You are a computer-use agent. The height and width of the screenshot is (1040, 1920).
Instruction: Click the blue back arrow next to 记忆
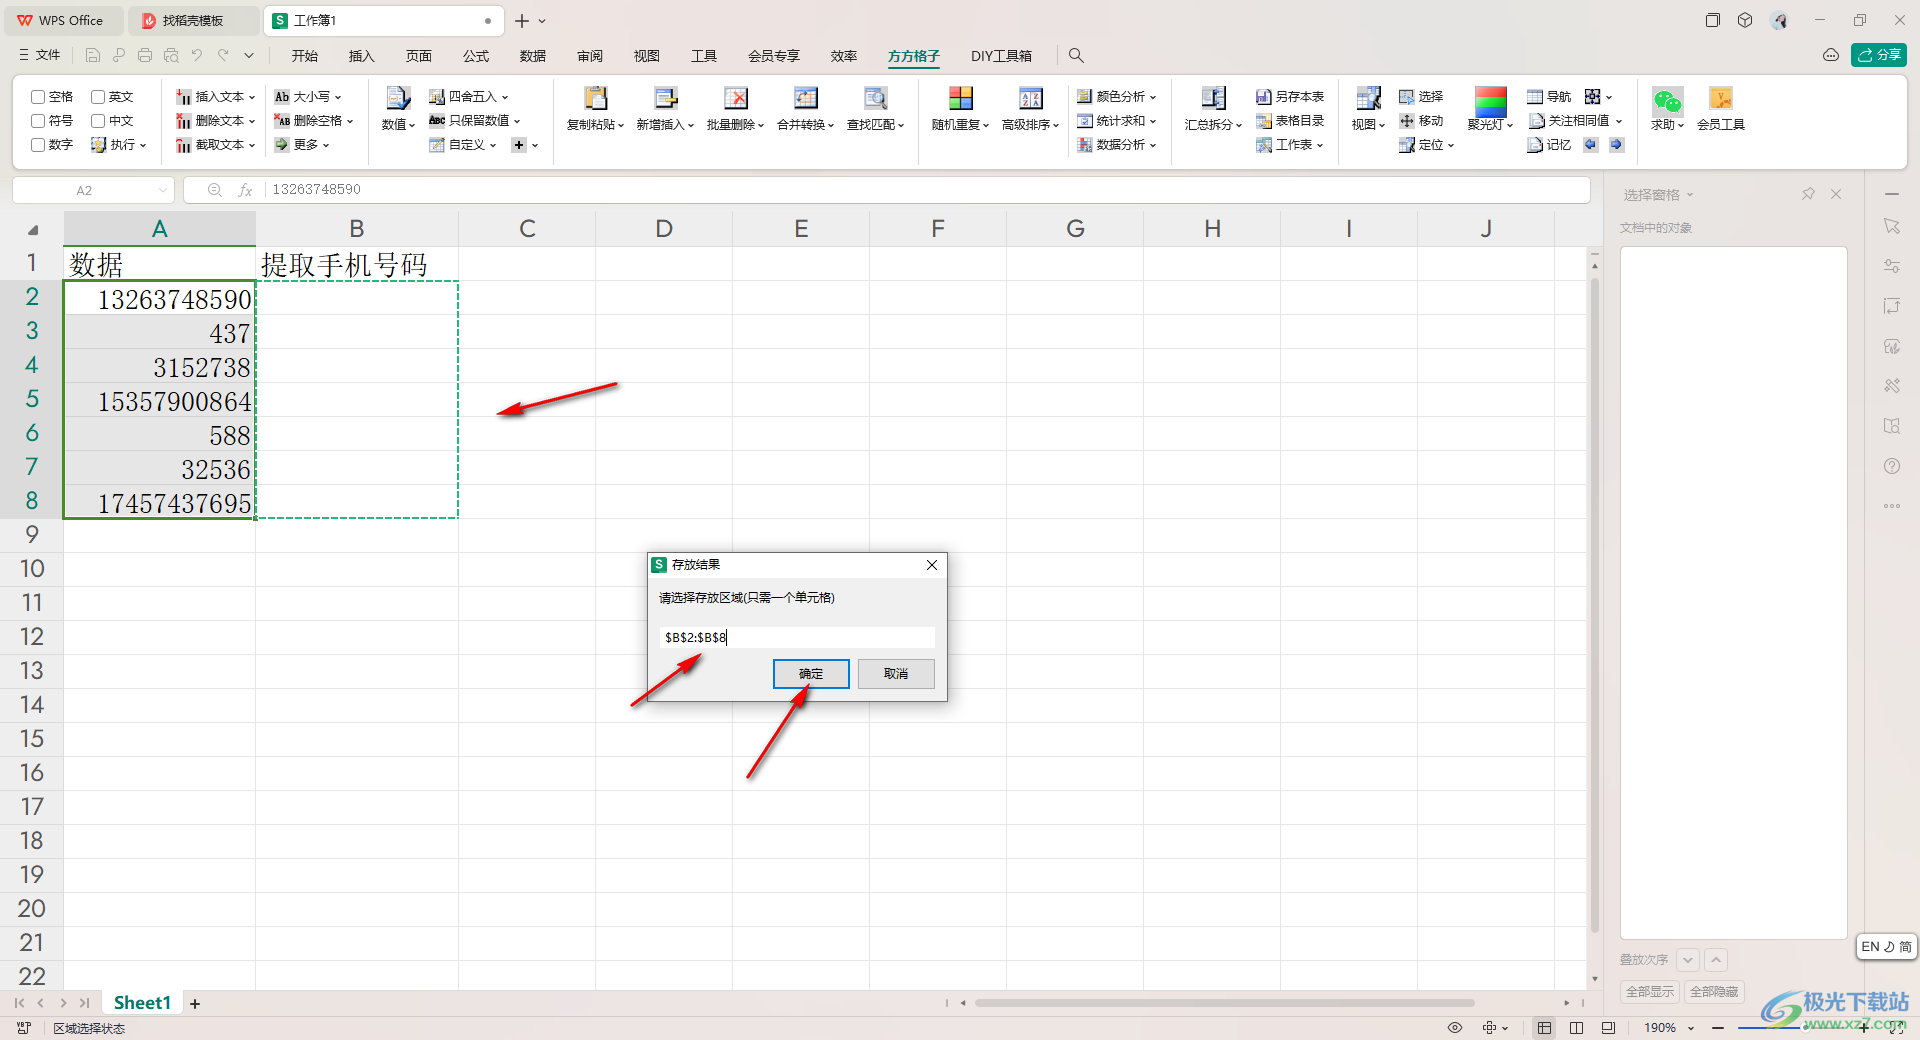coord(1590,145)
